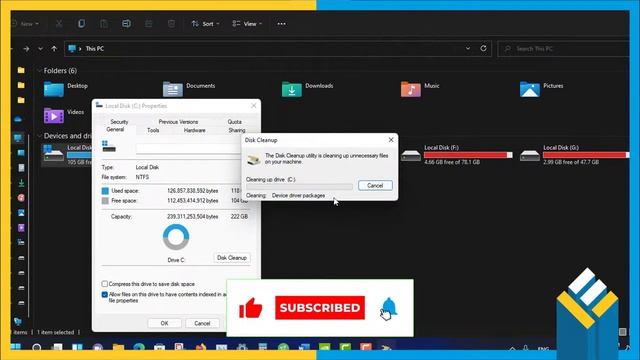Click the Copy icon in Explorer toolbar
This screenshot has width=640, height=360.
pyautogui.click(x=81, y=24)
